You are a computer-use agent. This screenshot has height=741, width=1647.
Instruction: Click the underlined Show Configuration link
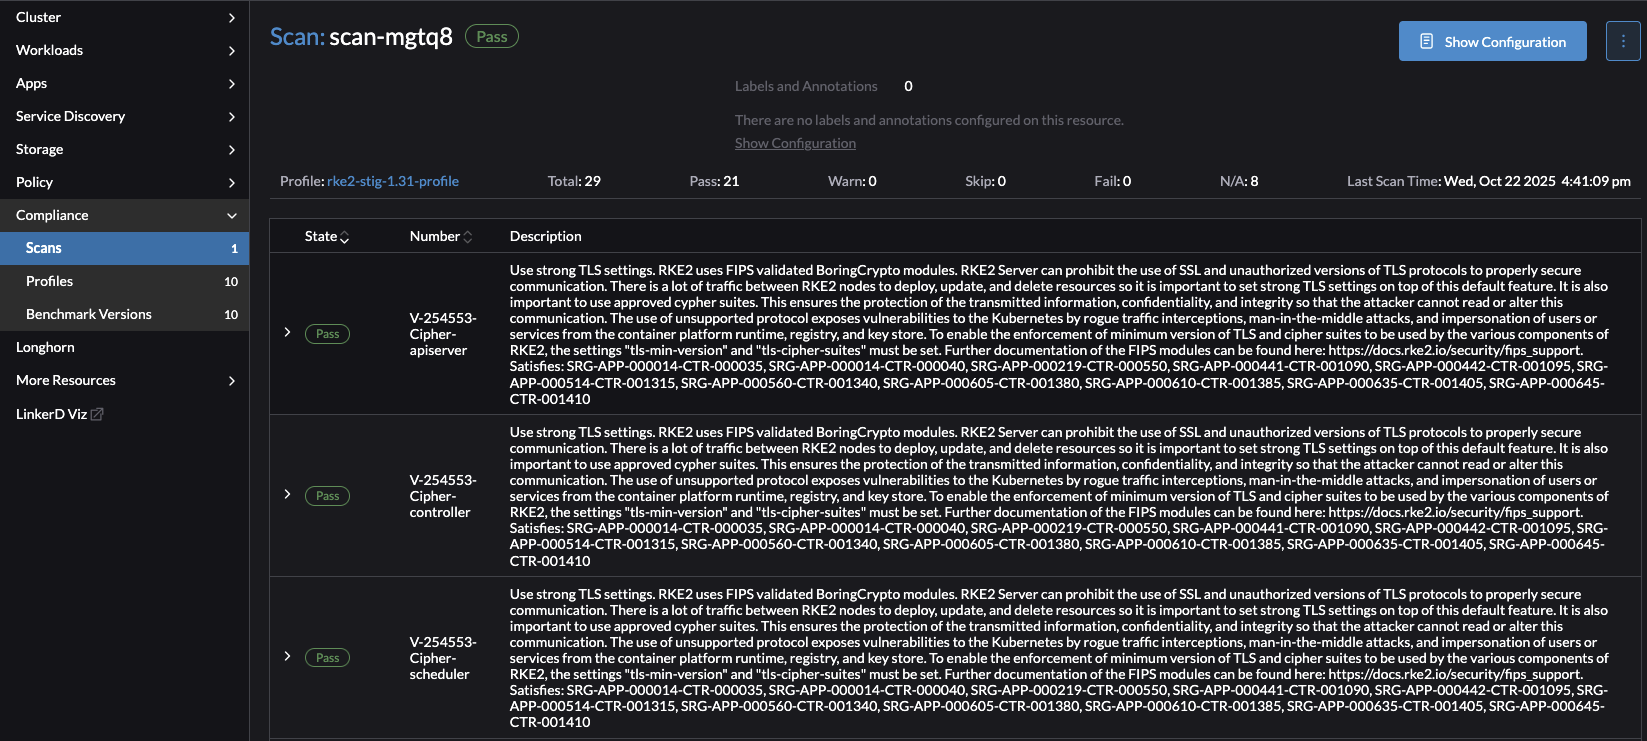795,143
